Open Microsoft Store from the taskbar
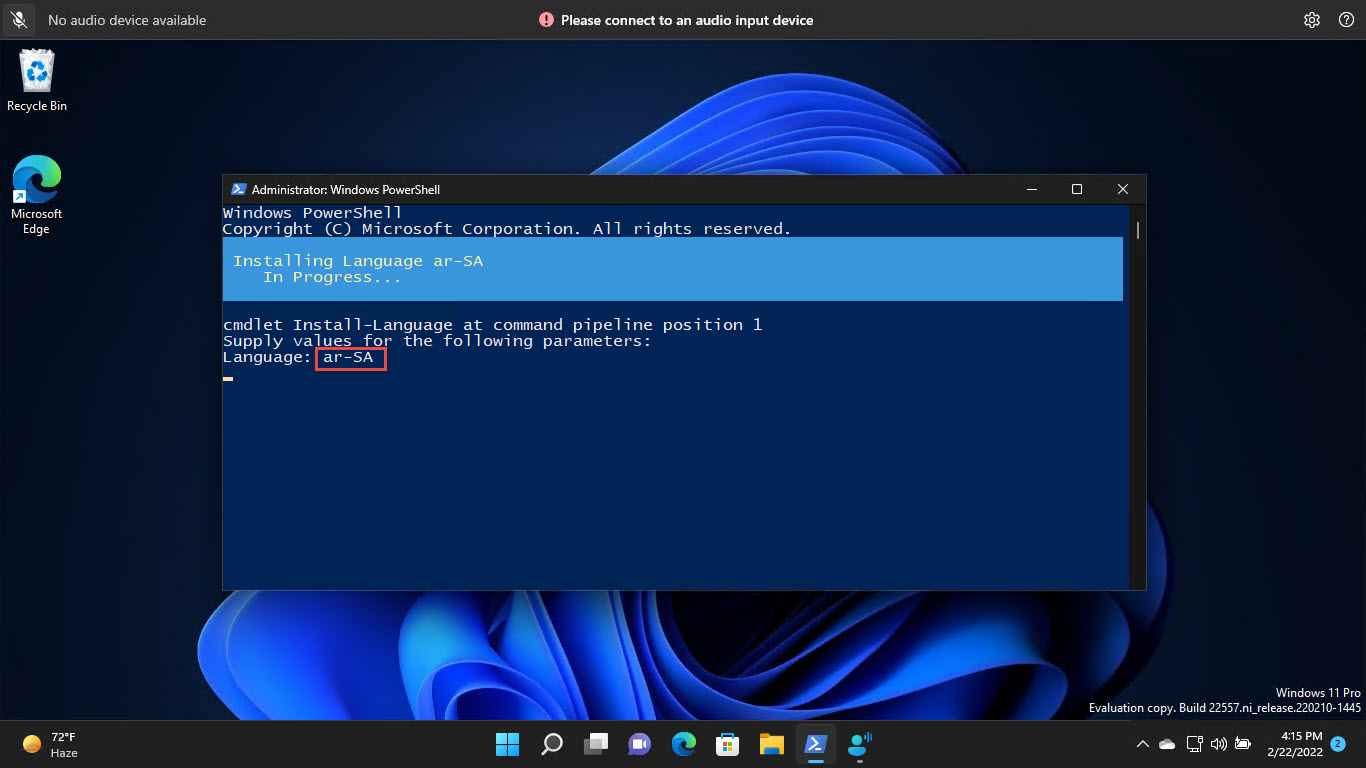1366x768 pixels. (x=727, y=744)
